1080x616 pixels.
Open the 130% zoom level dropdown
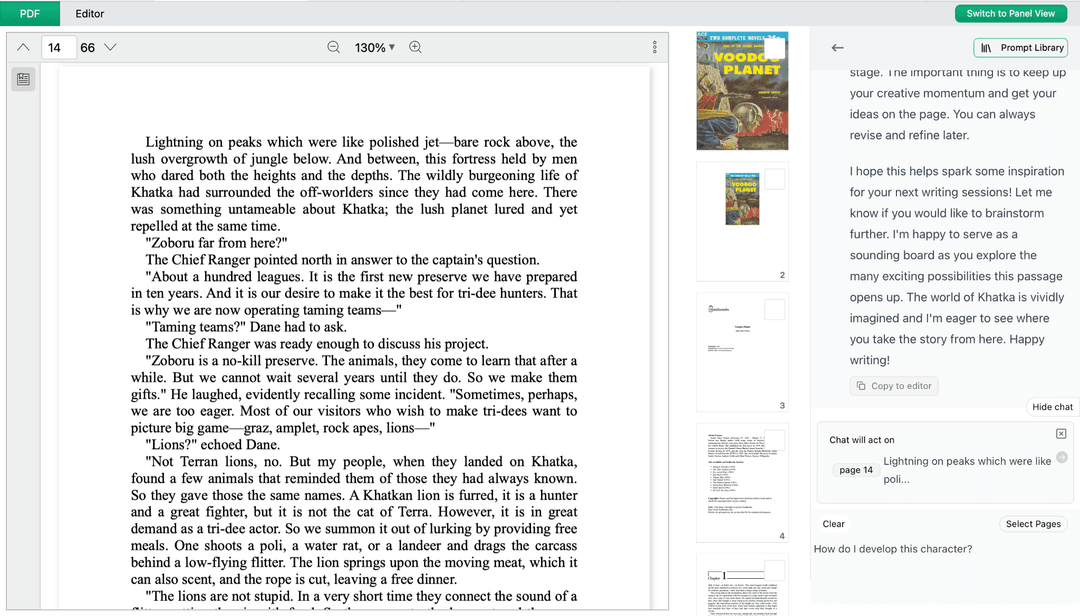click(375, 47)
